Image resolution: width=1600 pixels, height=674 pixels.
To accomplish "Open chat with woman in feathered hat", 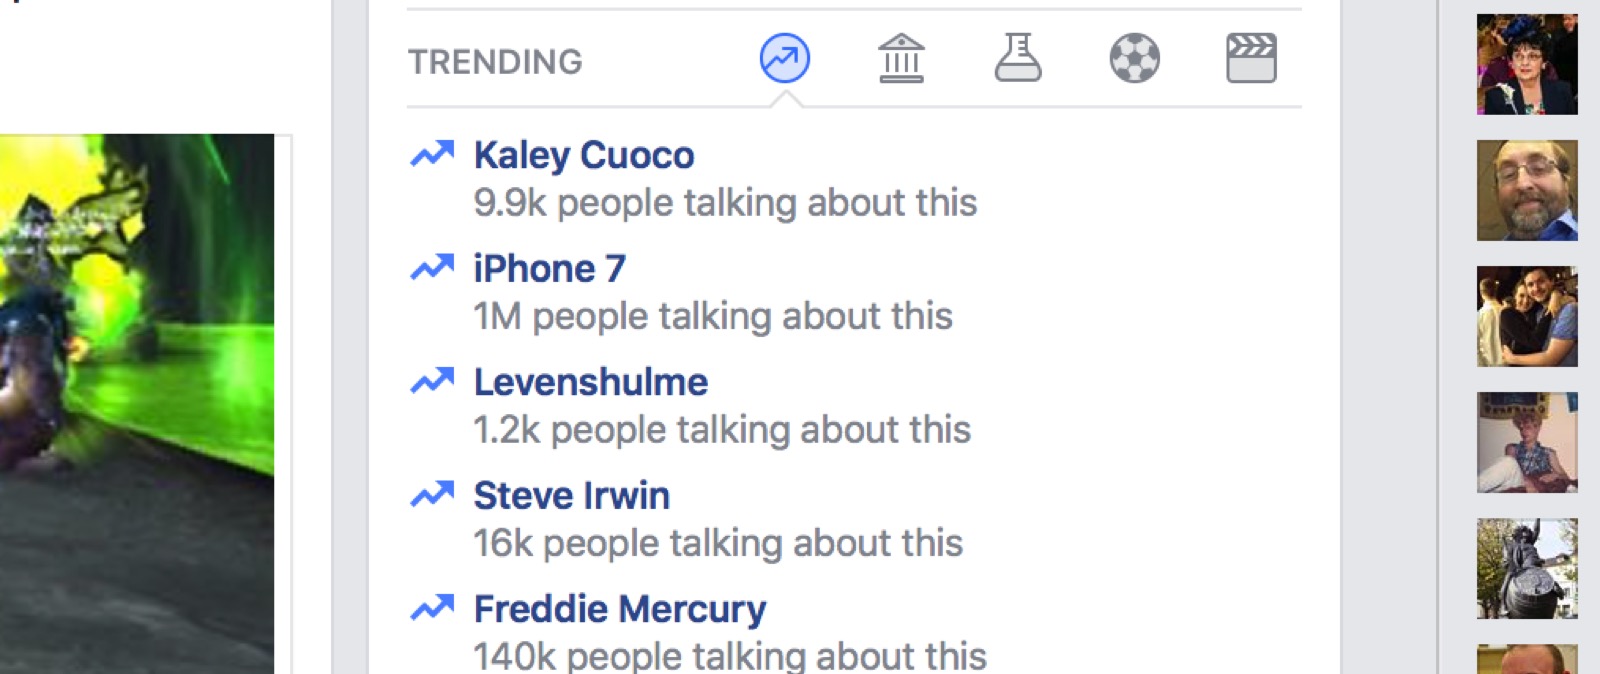I will 1527,64.
